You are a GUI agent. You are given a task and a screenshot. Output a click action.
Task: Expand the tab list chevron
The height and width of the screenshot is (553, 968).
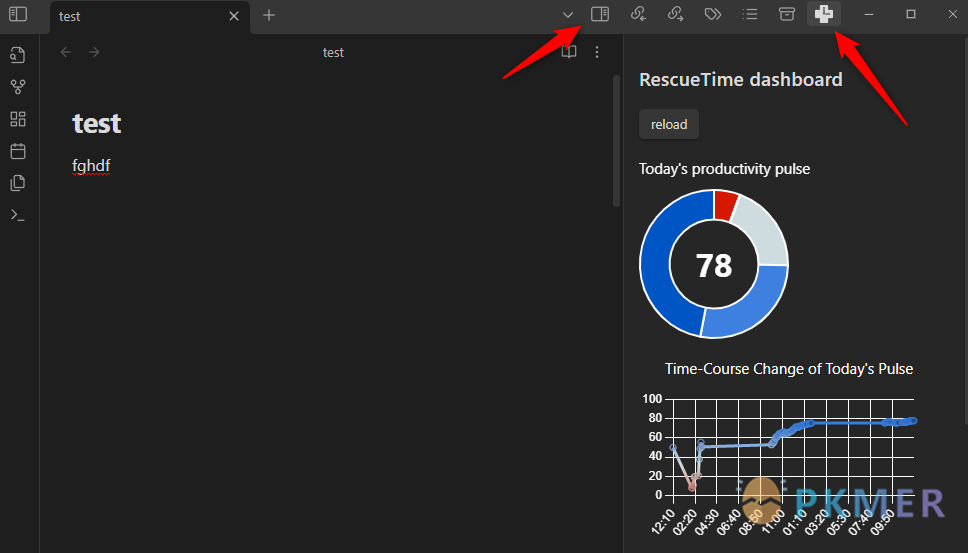pyautogui.click(x=568, y=14)
